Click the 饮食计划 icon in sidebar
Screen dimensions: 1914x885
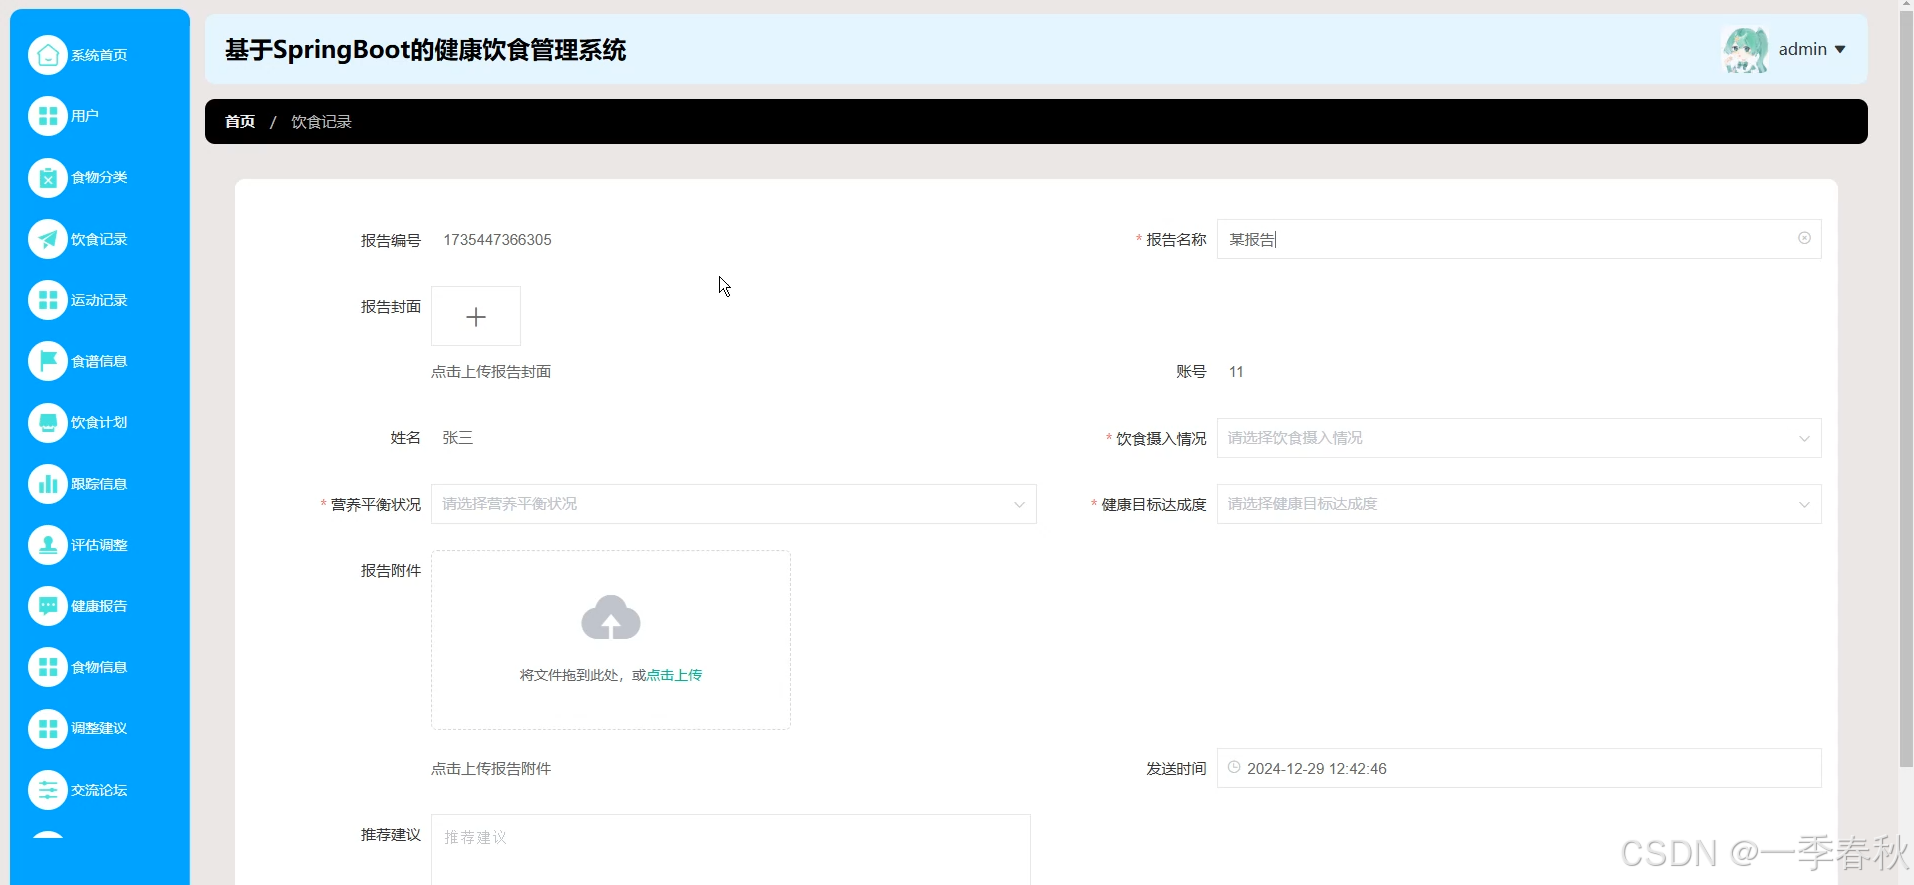[48, 423]
